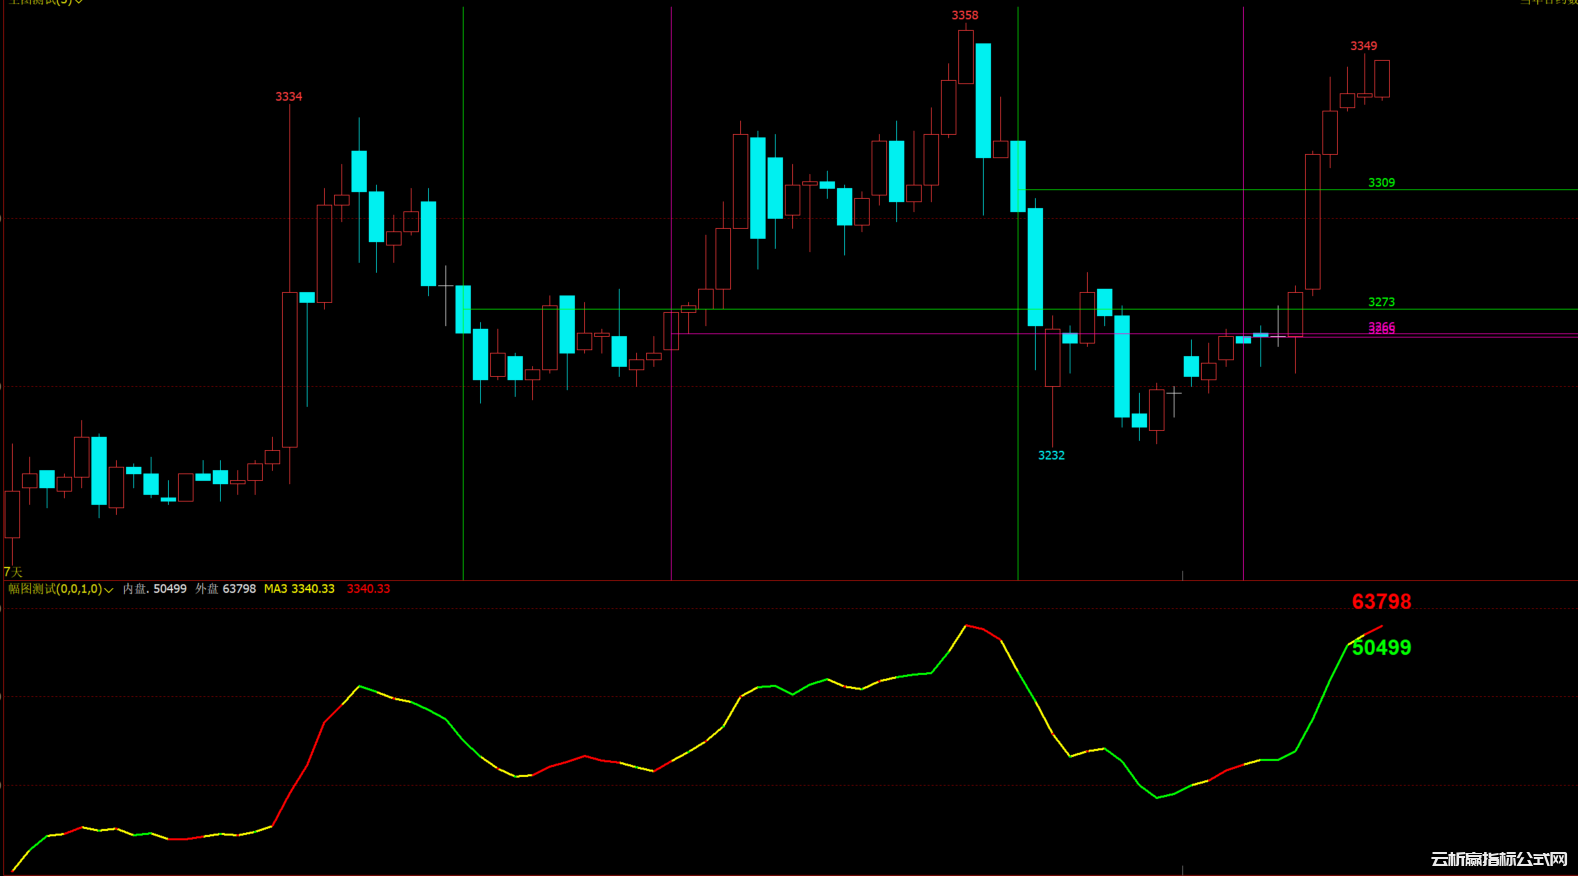Image resolution: width=1578 pixels, height=876 pixels.
Task: Click the large red 63798 figure
Action: 1382,602
